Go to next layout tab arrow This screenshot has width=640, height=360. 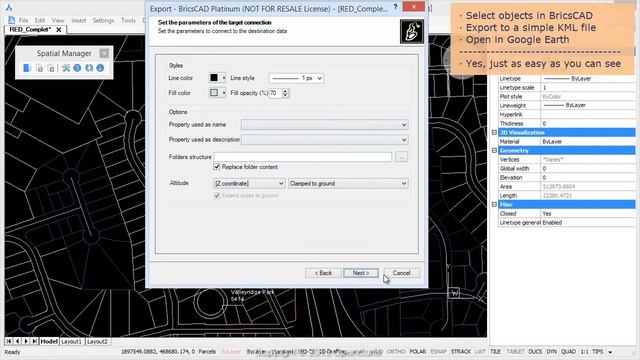(x=26, y=341)
